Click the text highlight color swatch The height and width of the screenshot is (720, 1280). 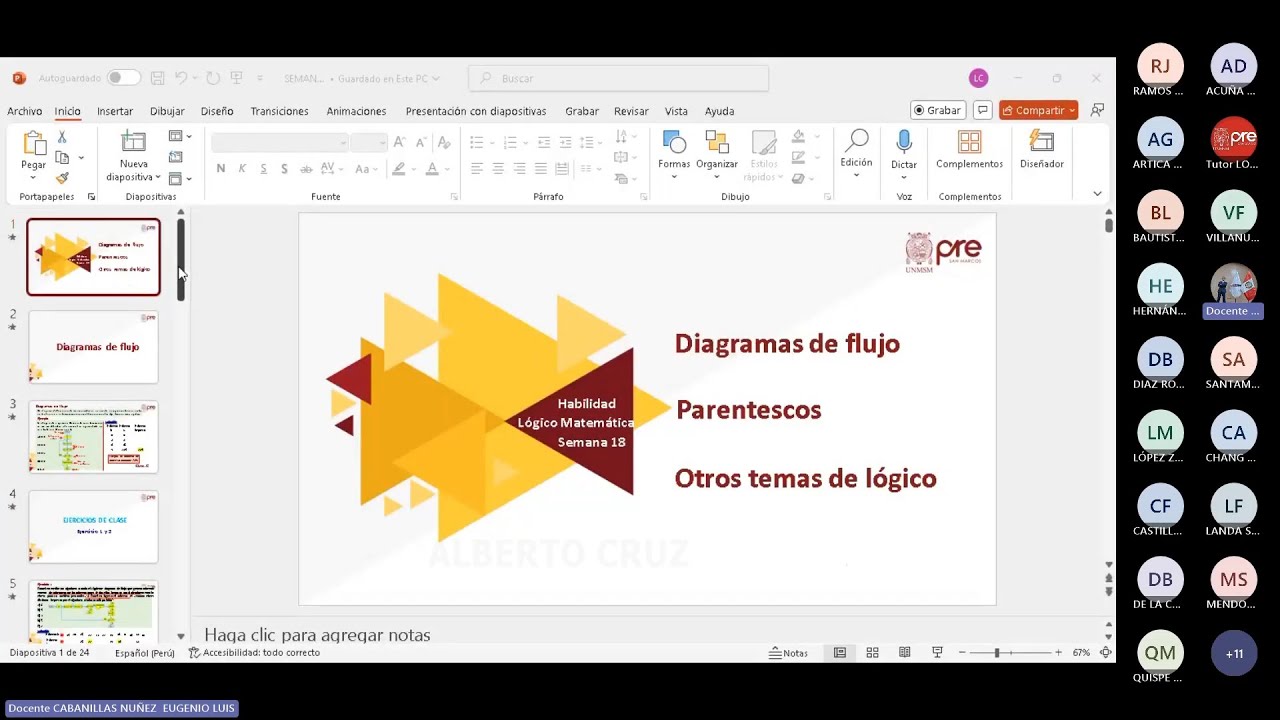point(399,169)
